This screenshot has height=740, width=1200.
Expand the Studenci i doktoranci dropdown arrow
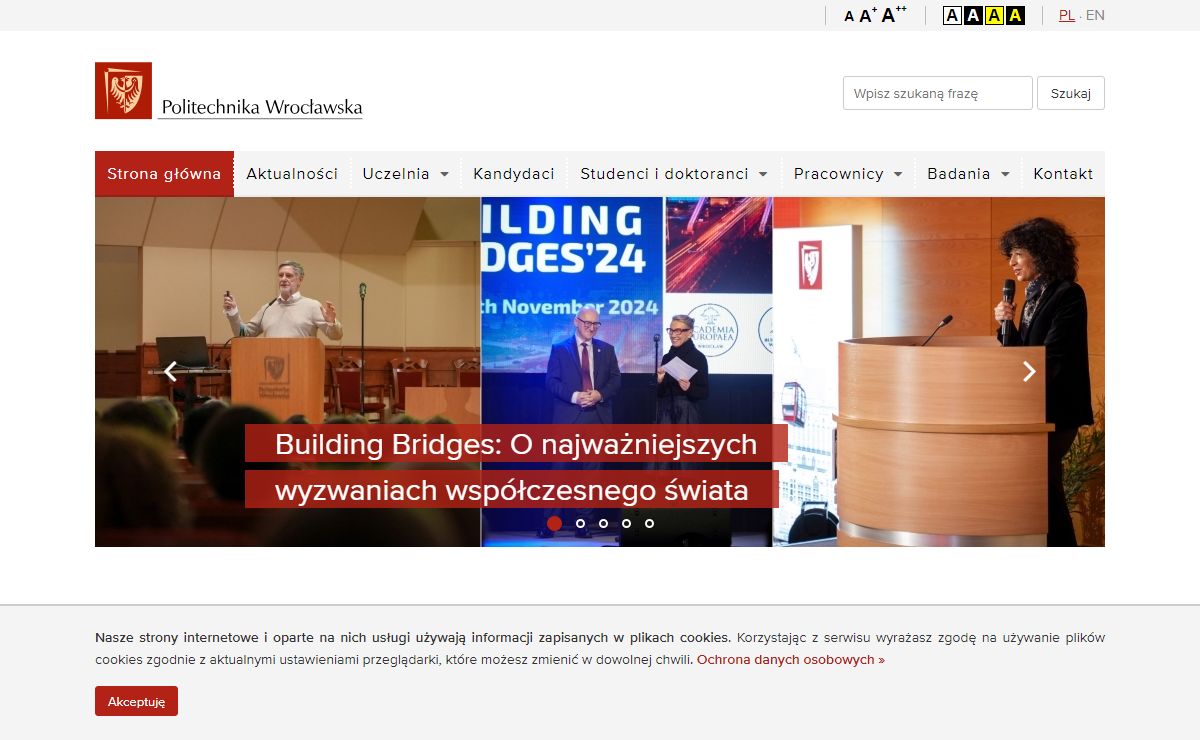tap(763, 175)
